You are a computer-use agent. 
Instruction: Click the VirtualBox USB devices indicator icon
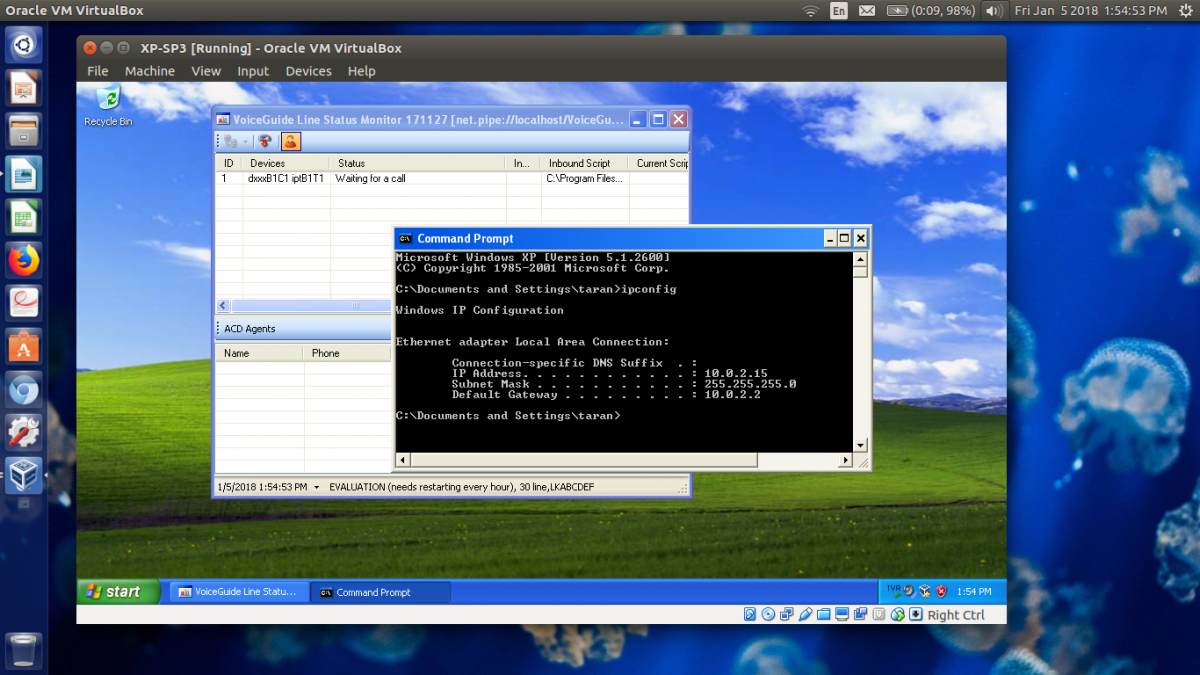click(x=805, y=614)
